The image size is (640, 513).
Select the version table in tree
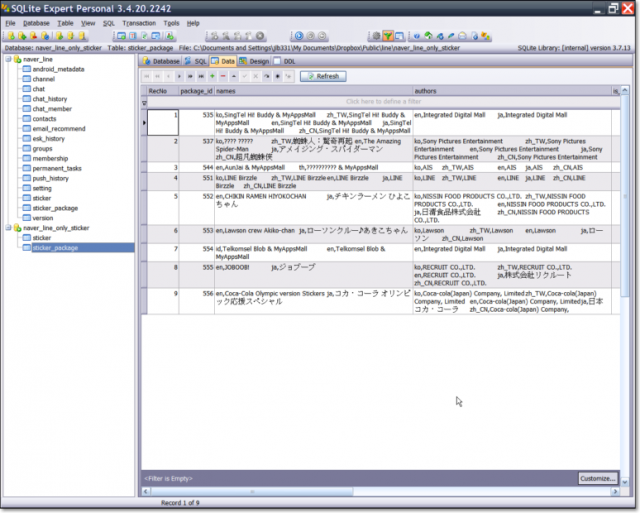click(x=43, y=218)
